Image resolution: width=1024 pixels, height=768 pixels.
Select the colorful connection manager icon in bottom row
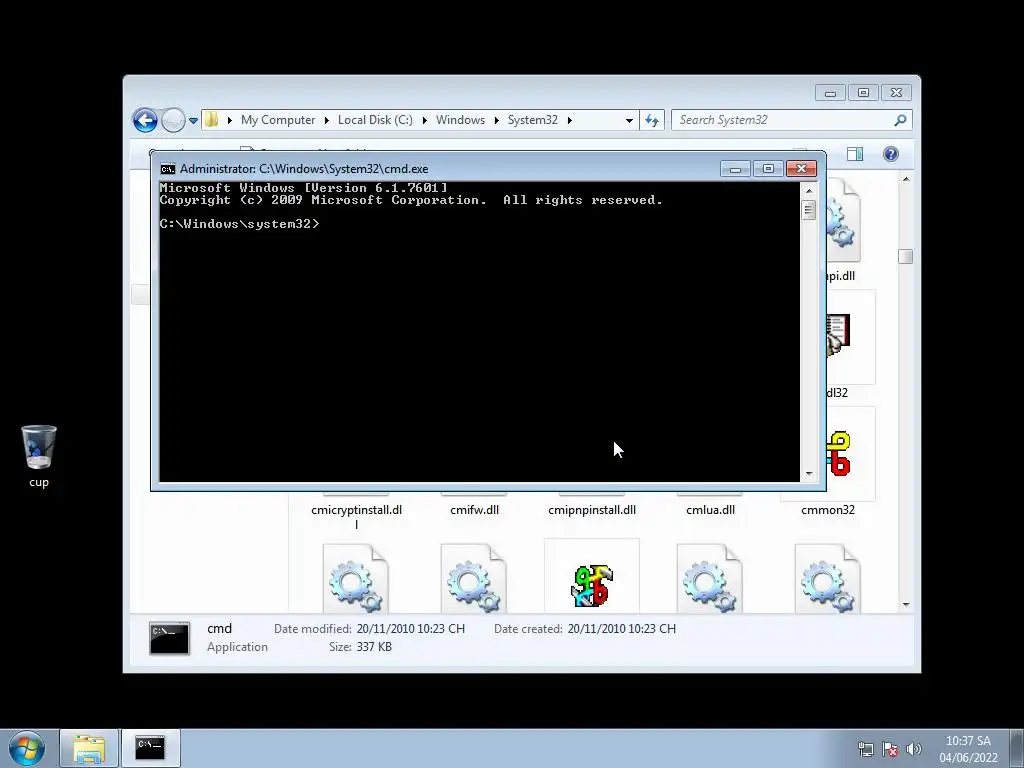coord(592,585)
